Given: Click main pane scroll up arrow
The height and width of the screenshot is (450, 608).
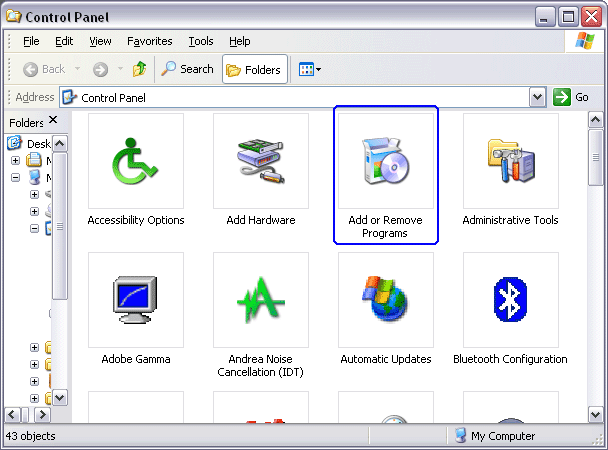Looking at the screenshot, I should (596, 120).
